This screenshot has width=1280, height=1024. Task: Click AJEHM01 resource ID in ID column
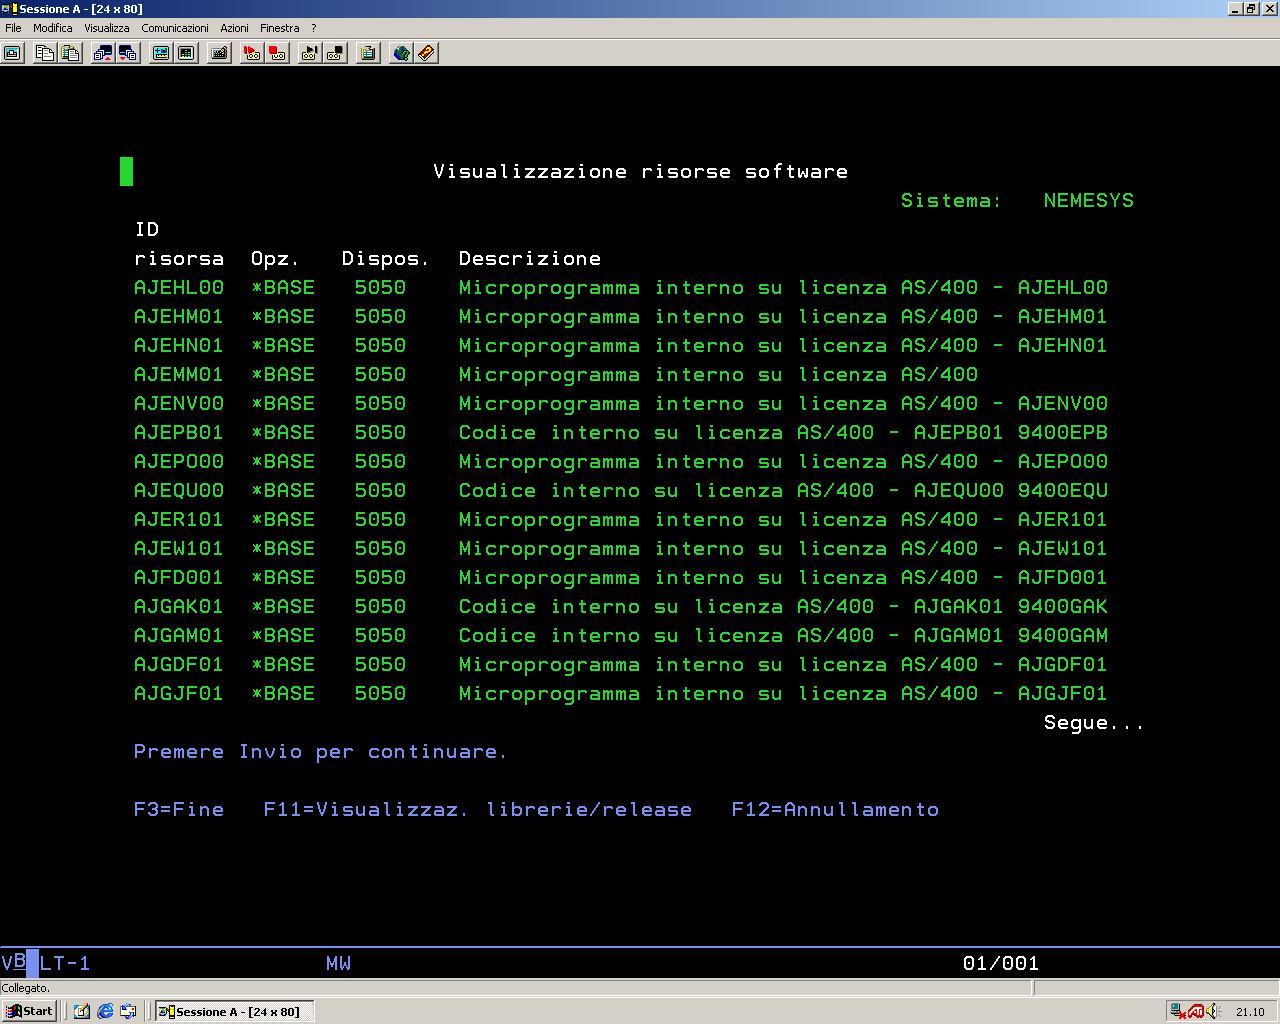click(179, 316)
